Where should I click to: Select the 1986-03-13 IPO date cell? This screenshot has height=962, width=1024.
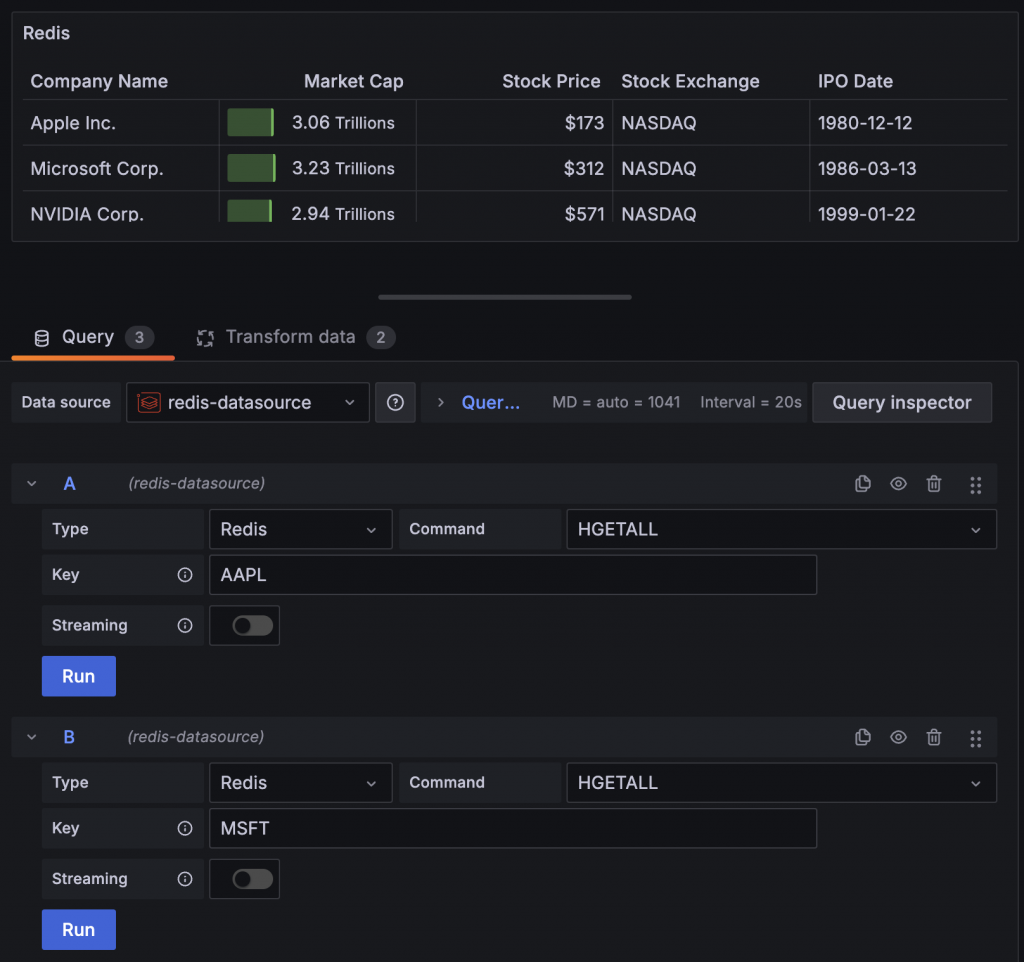point(908,168)
